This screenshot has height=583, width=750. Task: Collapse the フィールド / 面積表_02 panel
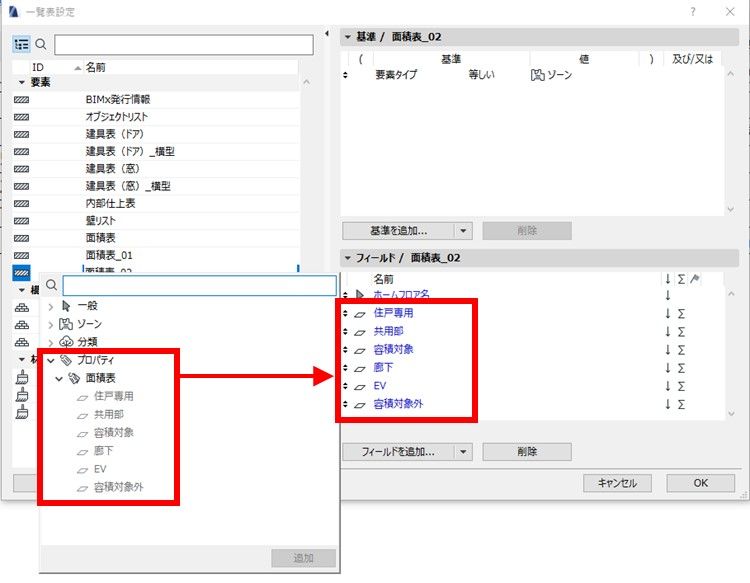[348, 258]
